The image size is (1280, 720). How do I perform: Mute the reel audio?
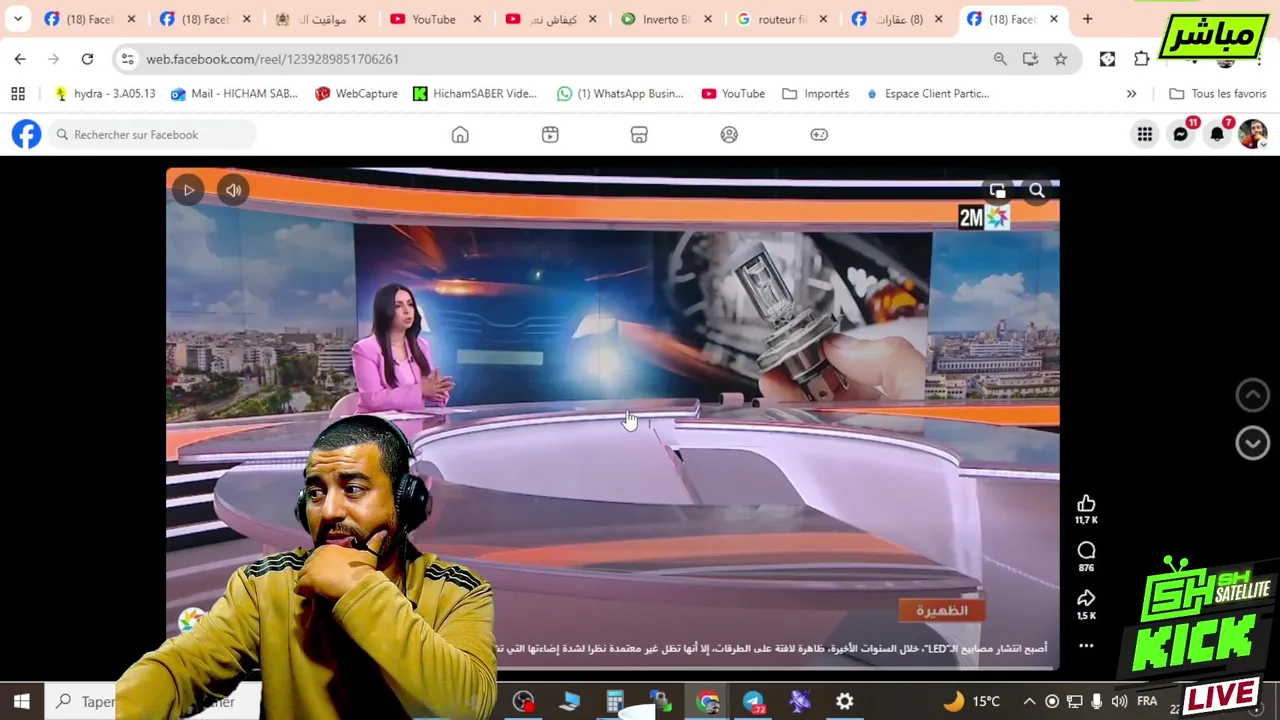point(233,190)
